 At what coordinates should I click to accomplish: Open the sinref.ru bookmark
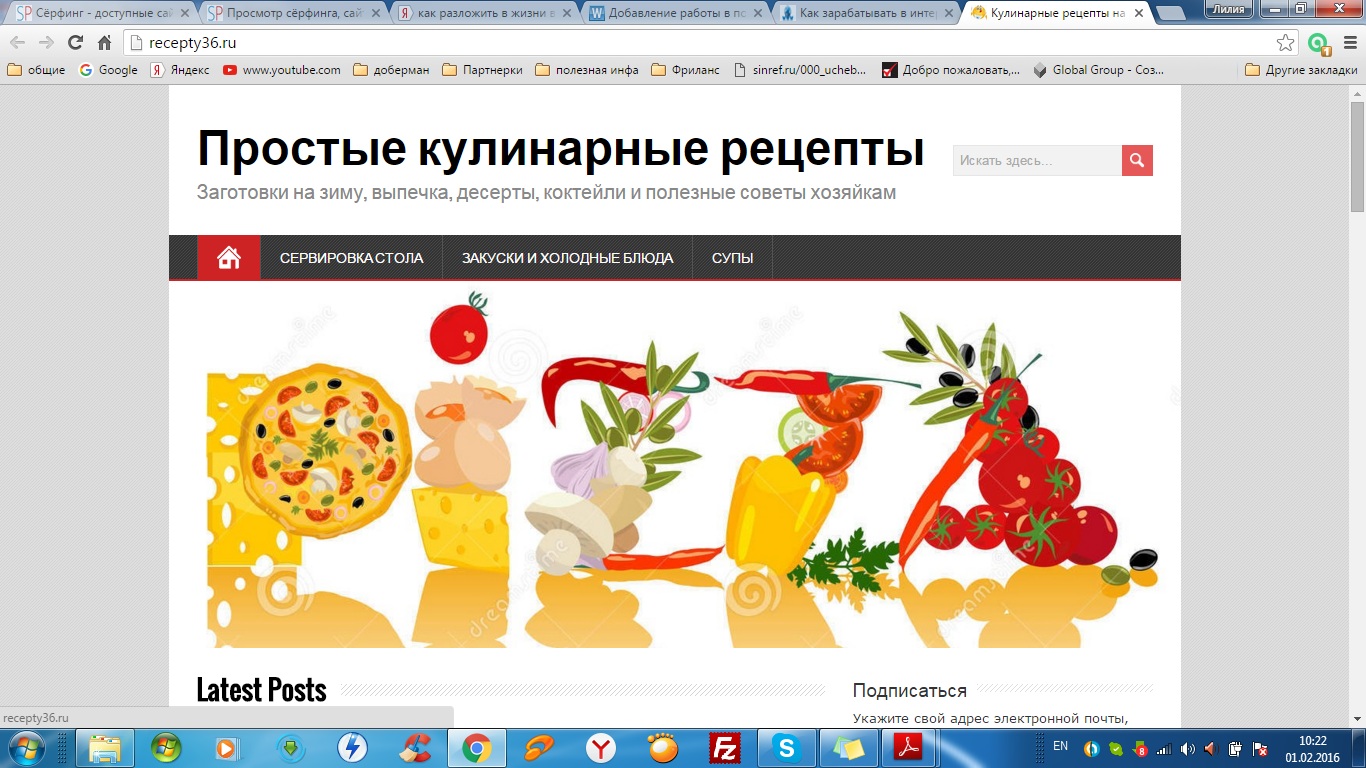(801, 70)
